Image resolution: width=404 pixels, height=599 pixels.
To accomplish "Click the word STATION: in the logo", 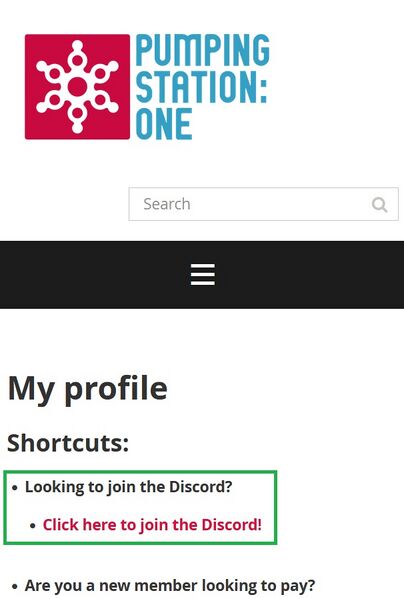I will [x=201, y=87].
